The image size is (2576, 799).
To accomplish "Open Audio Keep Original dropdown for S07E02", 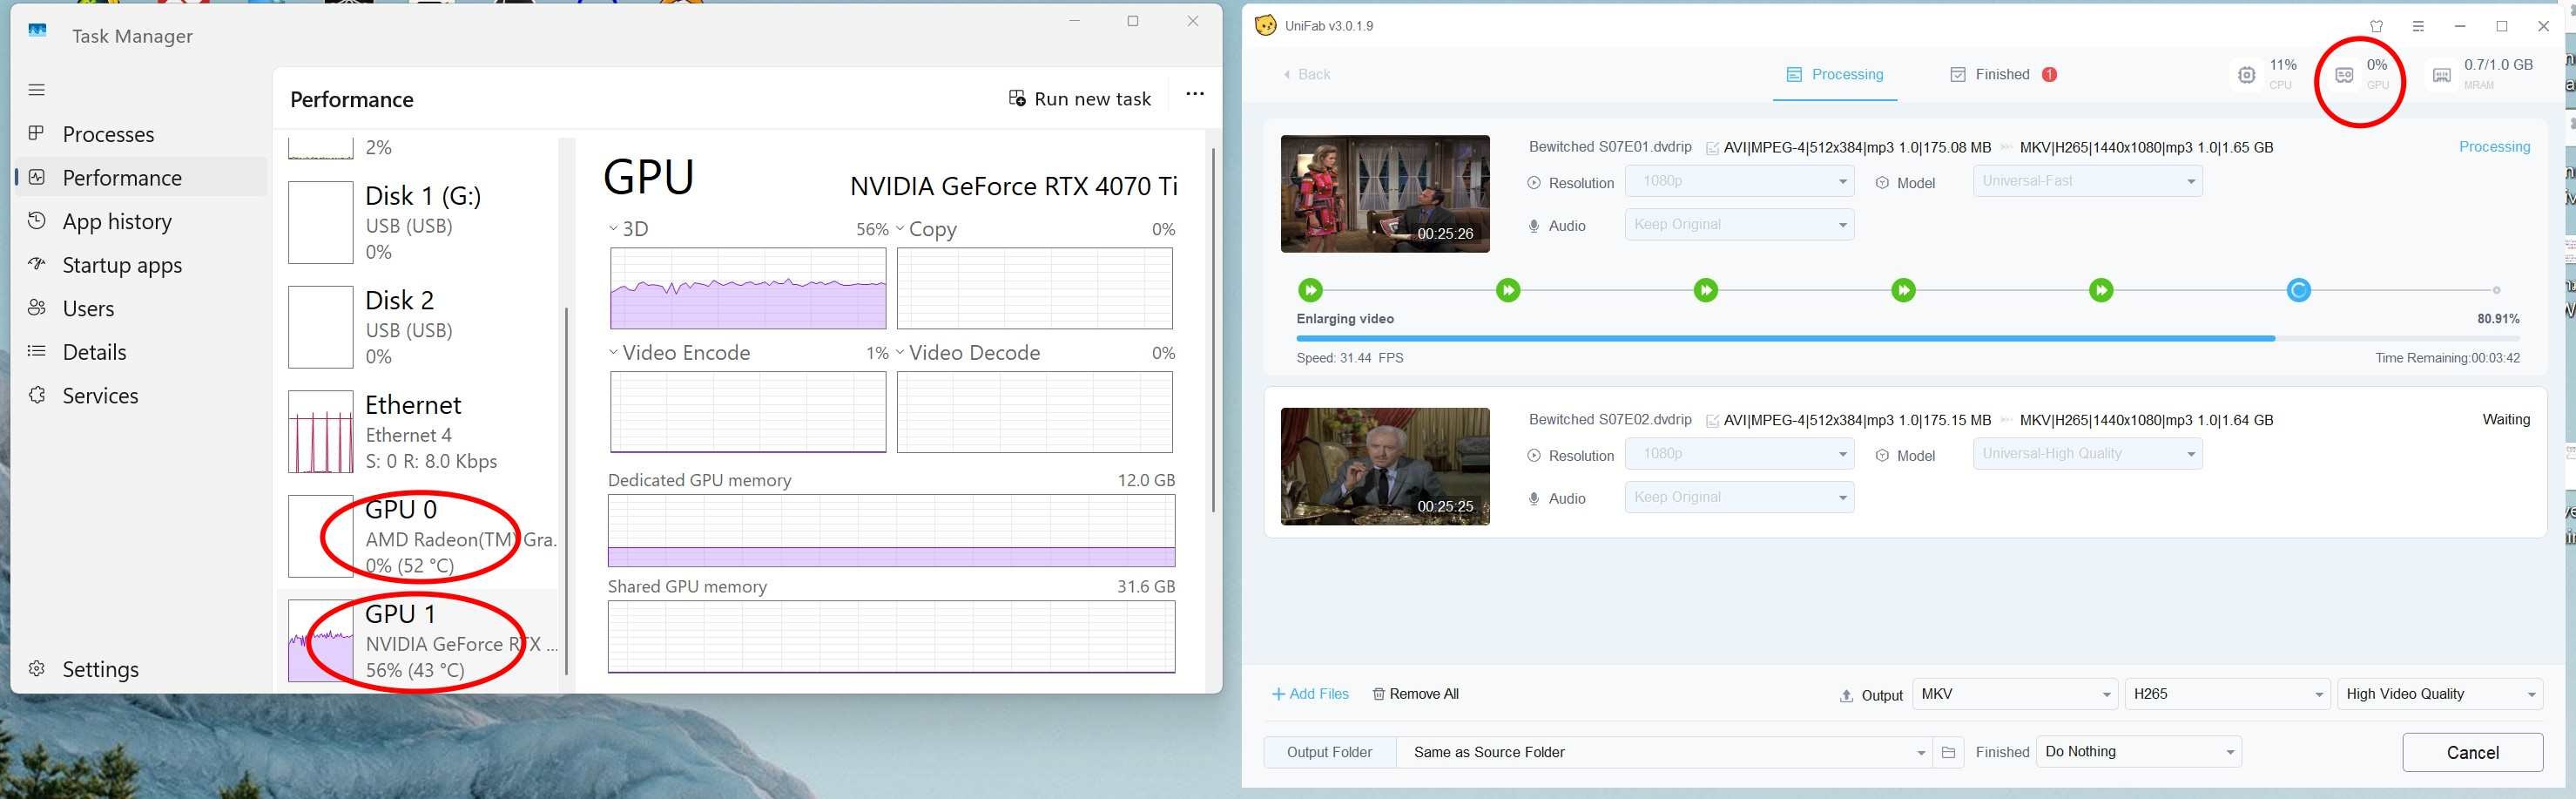I will coord(1739,497).
